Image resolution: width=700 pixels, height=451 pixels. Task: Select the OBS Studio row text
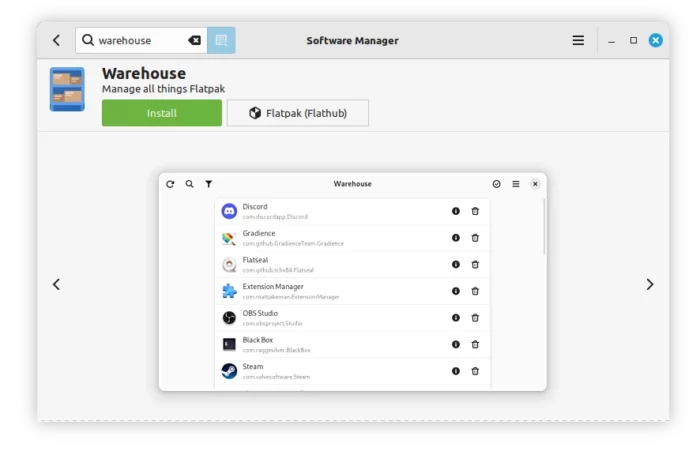(272, 318)
